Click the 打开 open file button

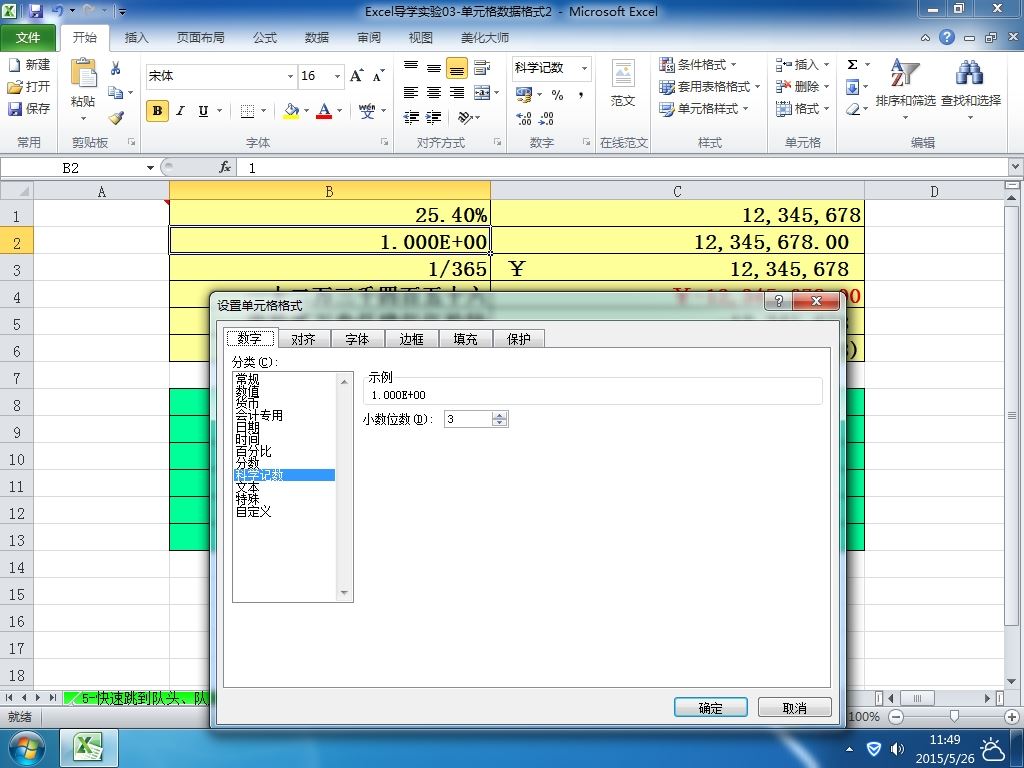[x=29, y=86]
